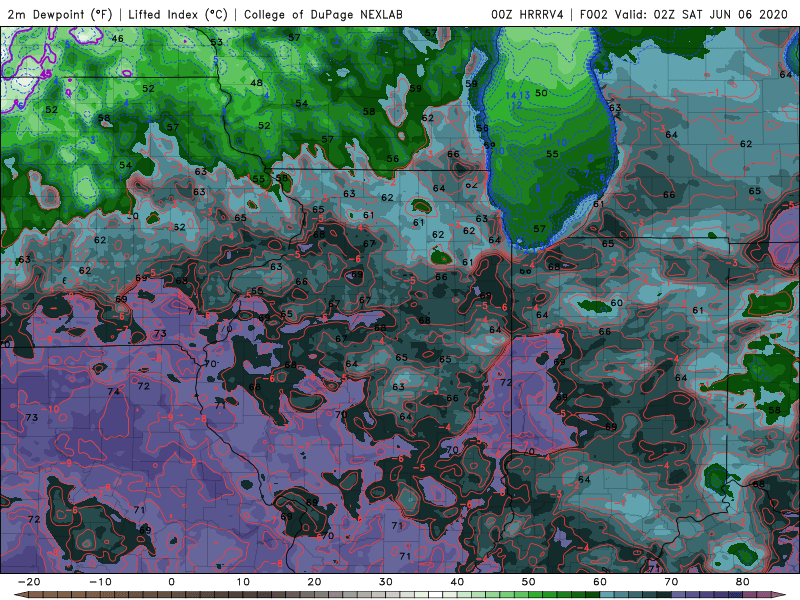Click the value 50 over Lake Michigan

(541, 93)
